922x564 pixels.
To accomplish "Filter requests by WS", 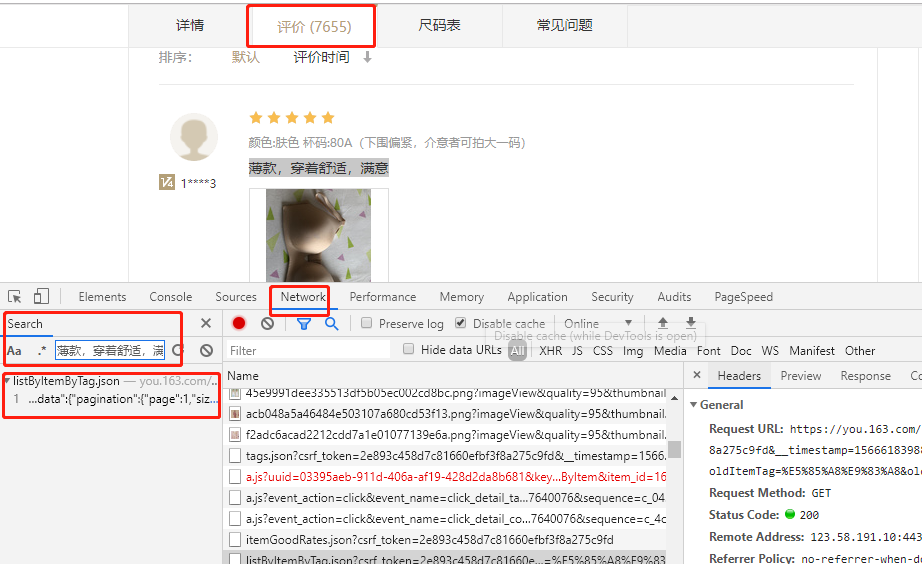I will point(770,351).
